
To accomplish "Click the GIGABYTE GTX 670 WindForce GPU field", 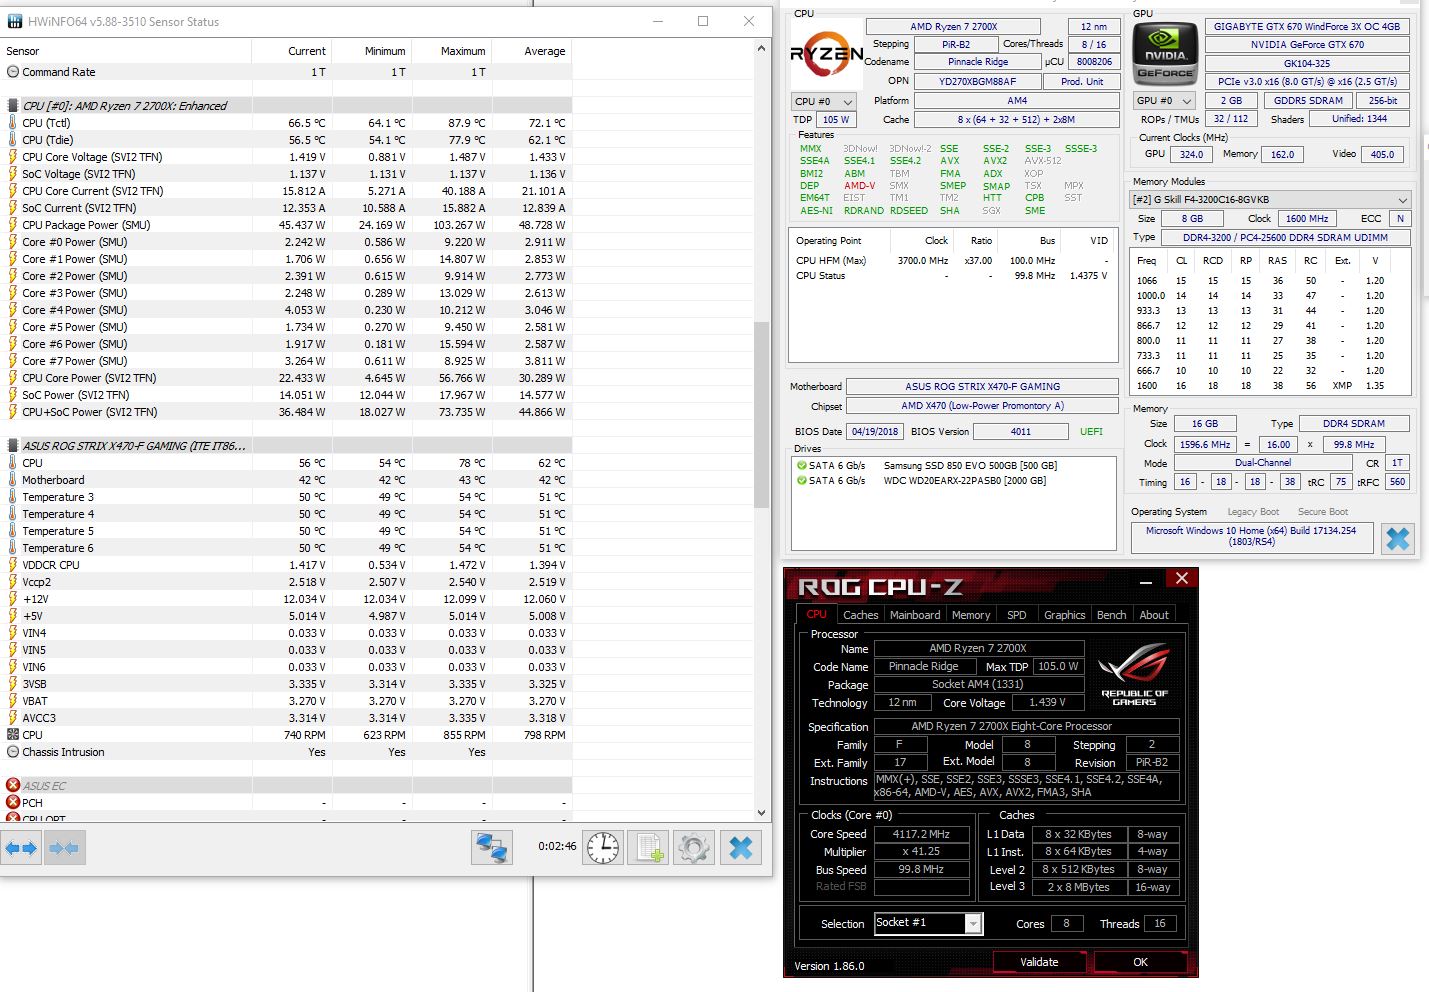I will 1307,27.
